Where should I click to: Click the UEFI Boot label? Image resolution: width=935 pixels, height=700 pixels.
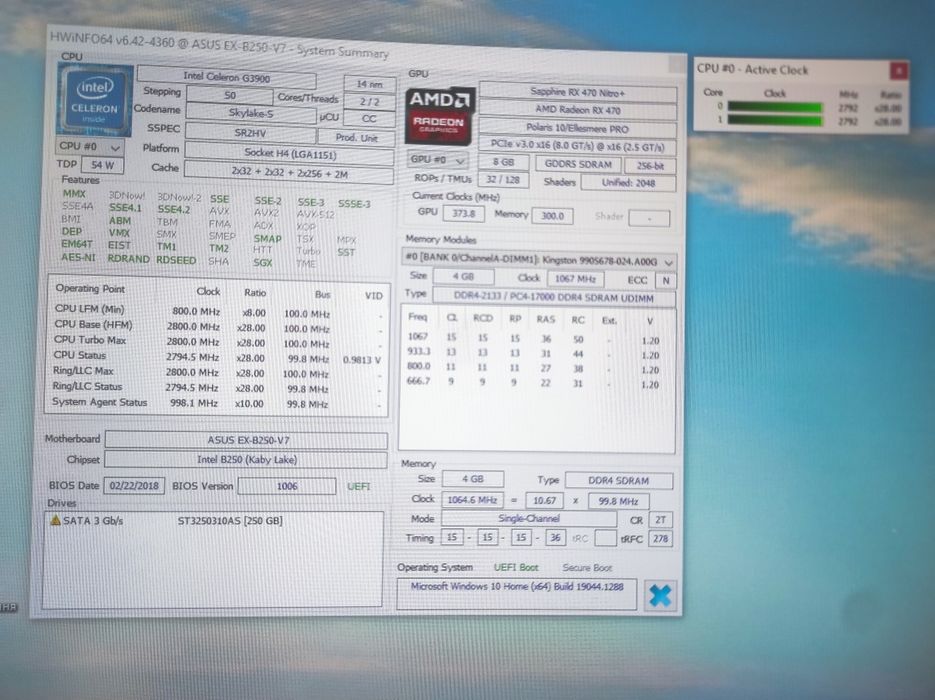(x=516, y=567)
